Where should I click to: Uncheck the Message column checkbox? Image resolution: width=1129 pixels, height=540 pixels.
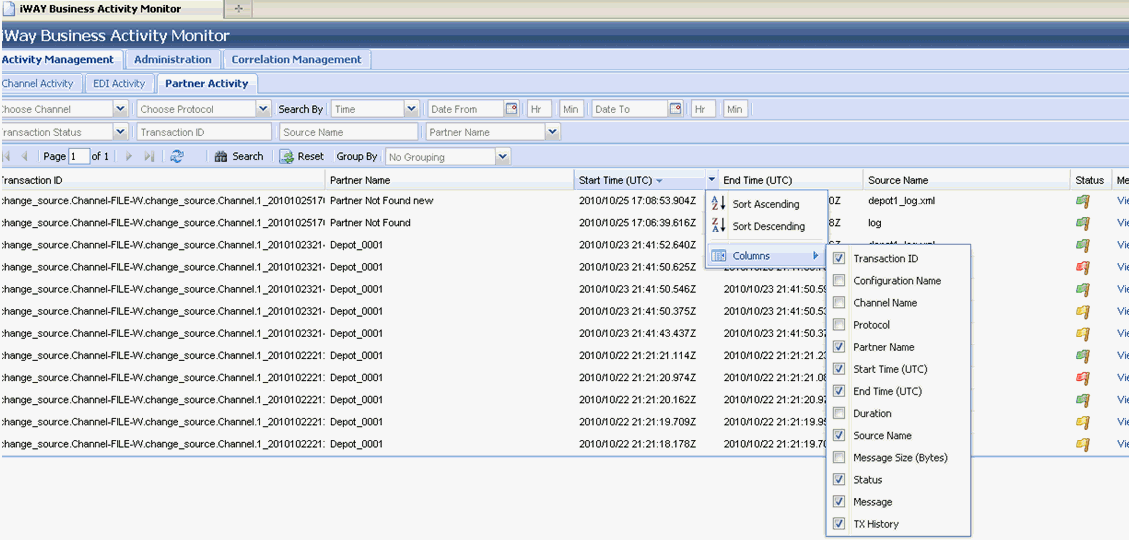point(839,502)
